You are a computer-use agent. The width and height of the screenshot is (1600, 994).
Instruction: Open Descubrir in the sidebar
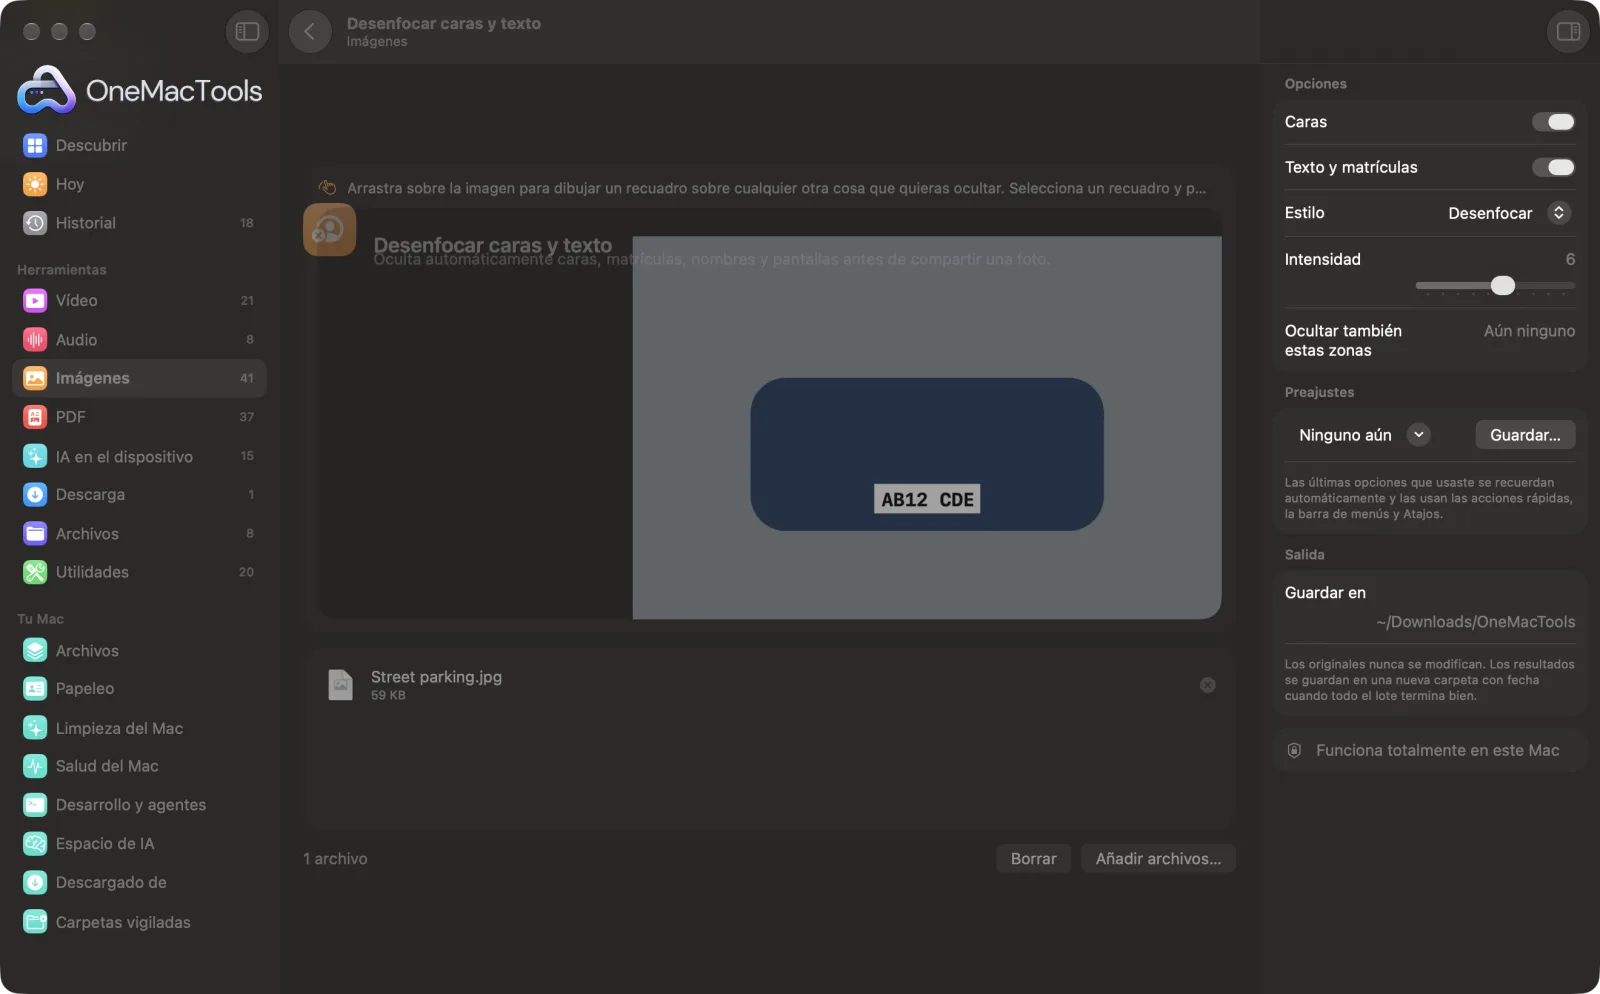139,145
